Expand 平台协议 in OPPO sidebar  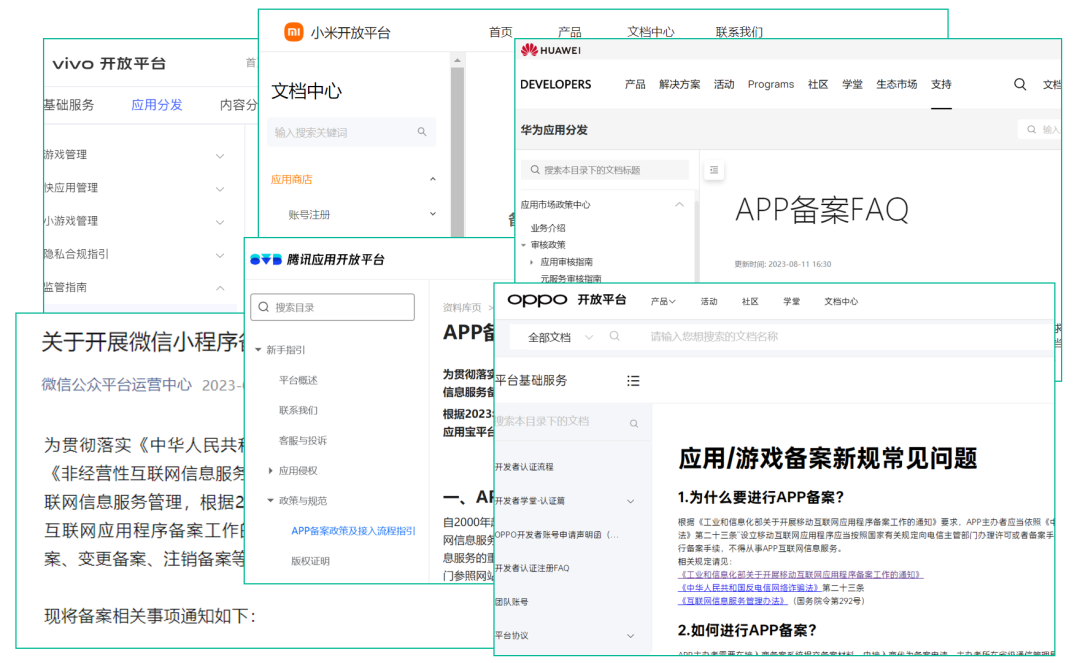coord(630,635)
